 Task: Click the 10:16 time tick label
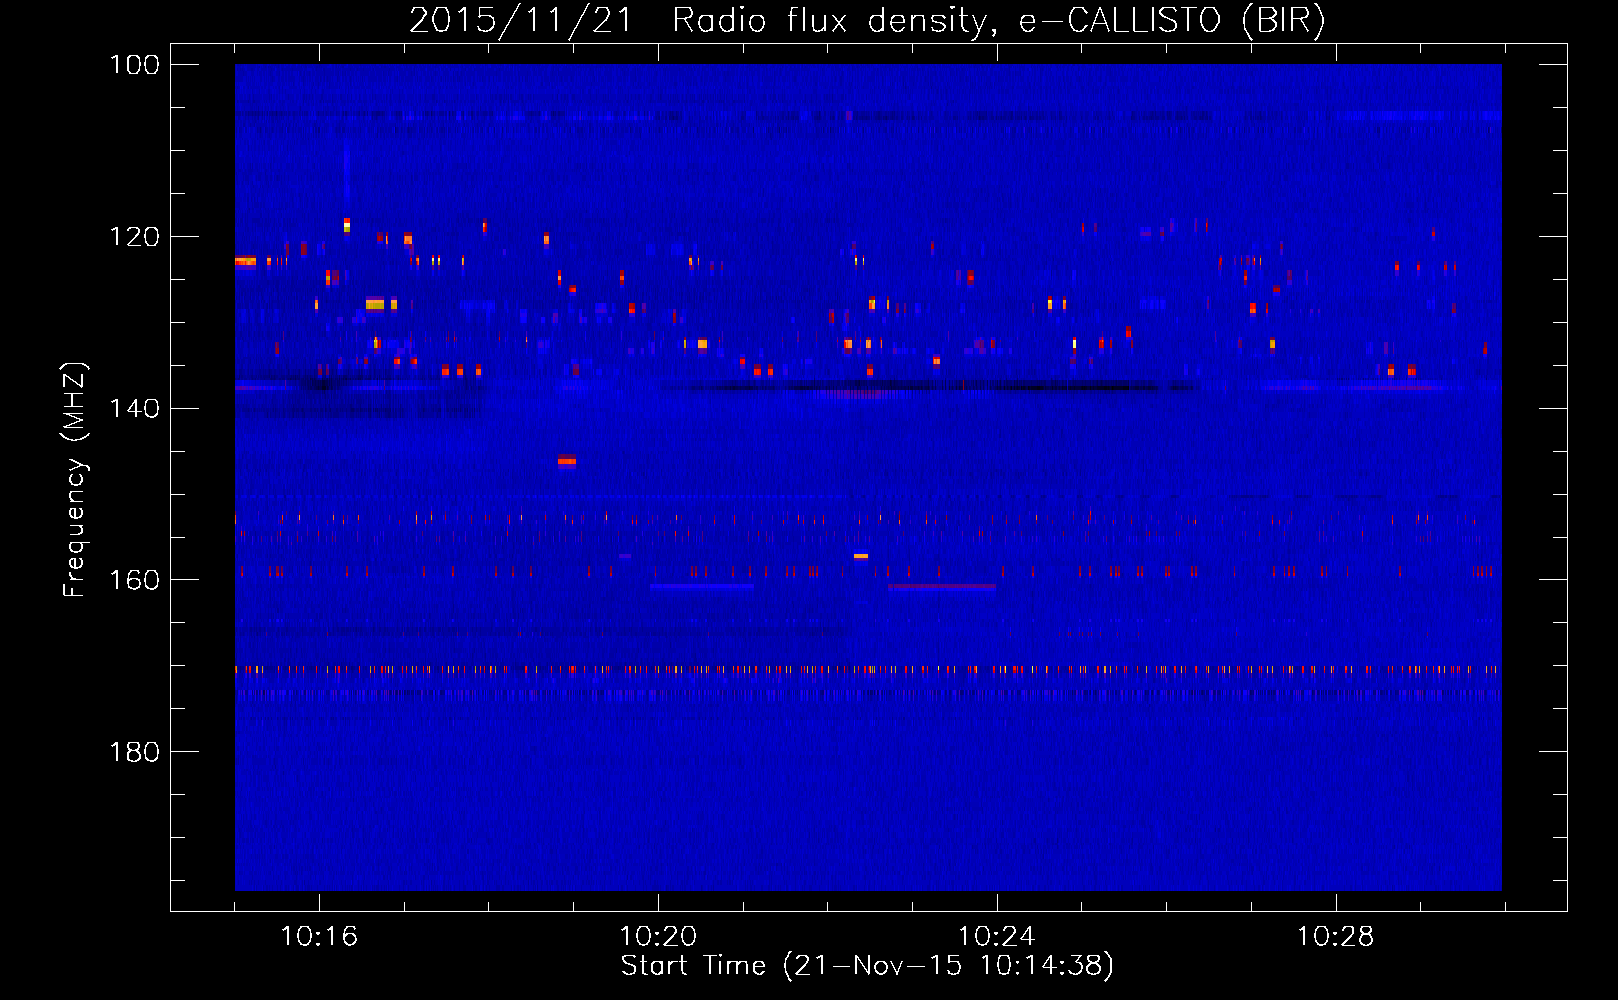point(319,937)
